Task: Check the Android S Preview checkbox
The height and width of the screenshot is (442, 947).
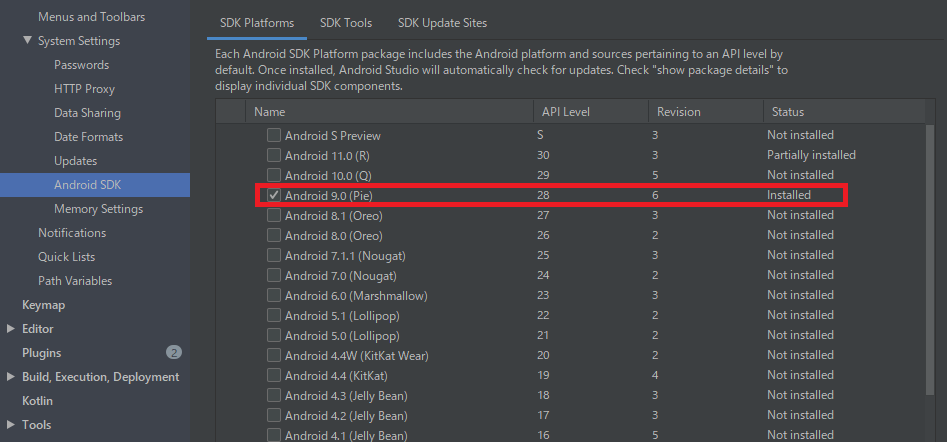Action: [274, 135]
